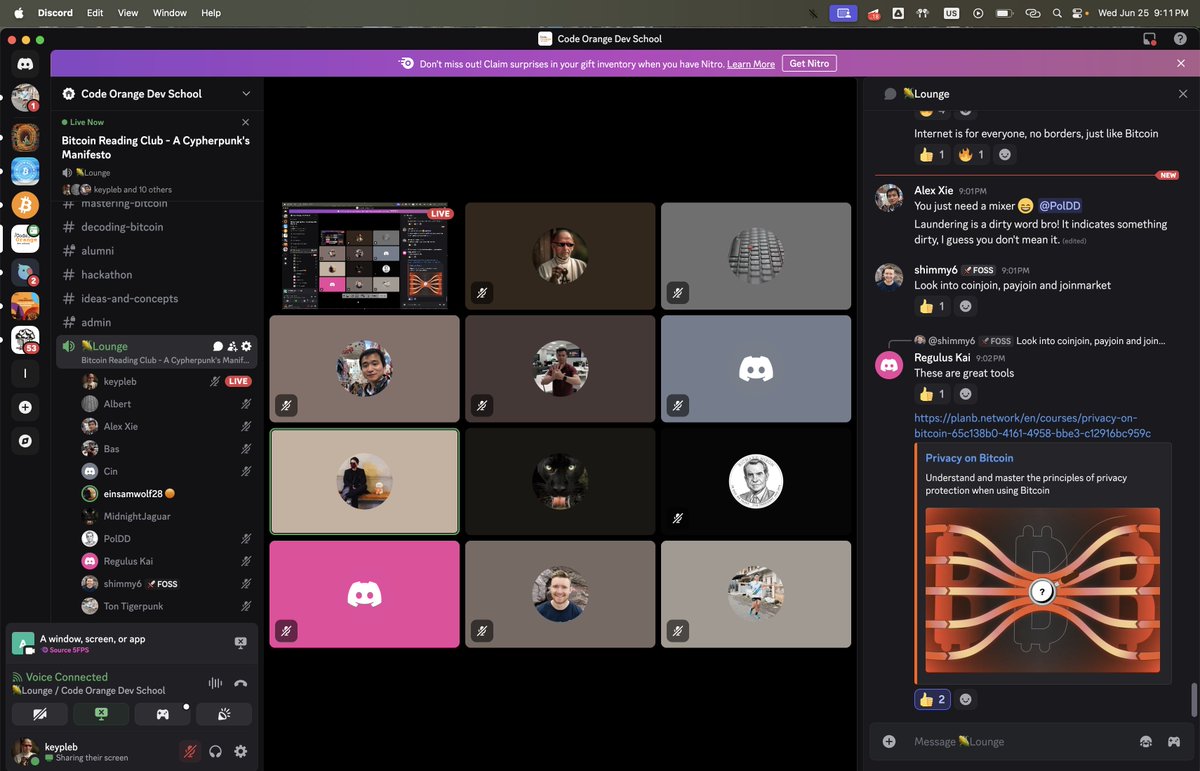Click the @PolDD mention
The width and height of the screenshot is (1200, 771).
(x=1060, y=206)
